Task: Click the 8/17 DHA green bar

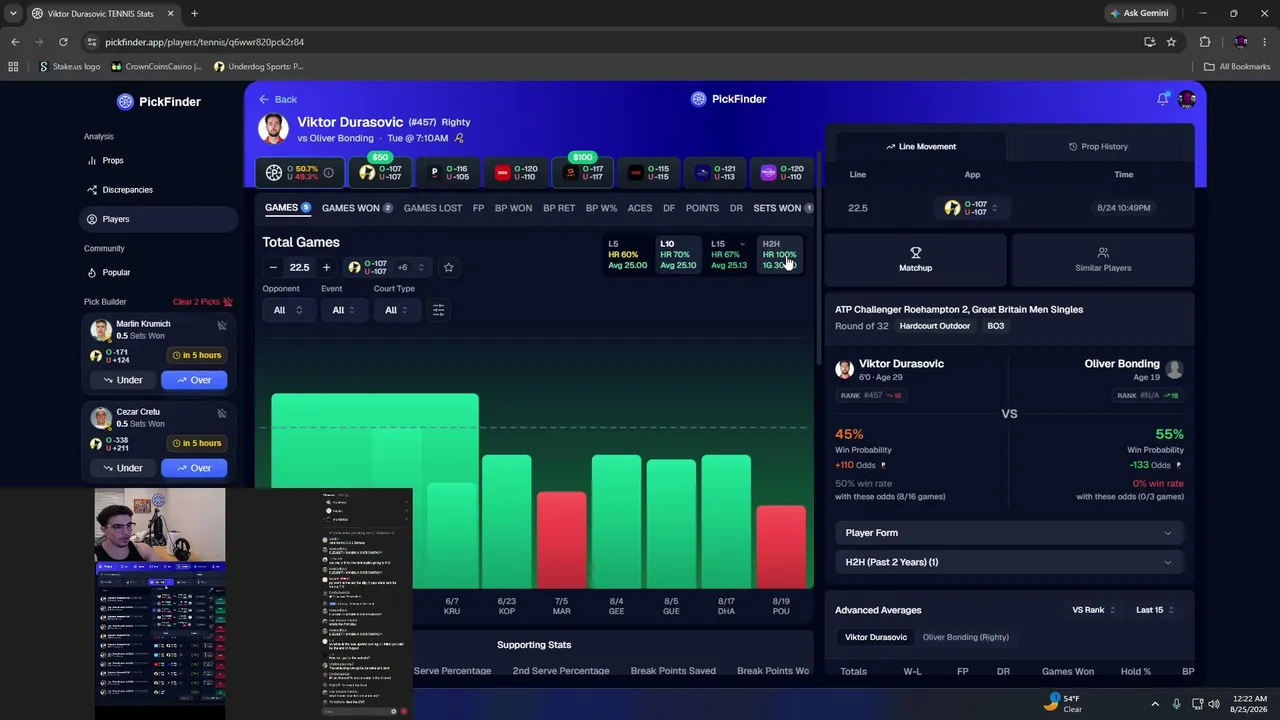Action: click(x=726, y=522)
